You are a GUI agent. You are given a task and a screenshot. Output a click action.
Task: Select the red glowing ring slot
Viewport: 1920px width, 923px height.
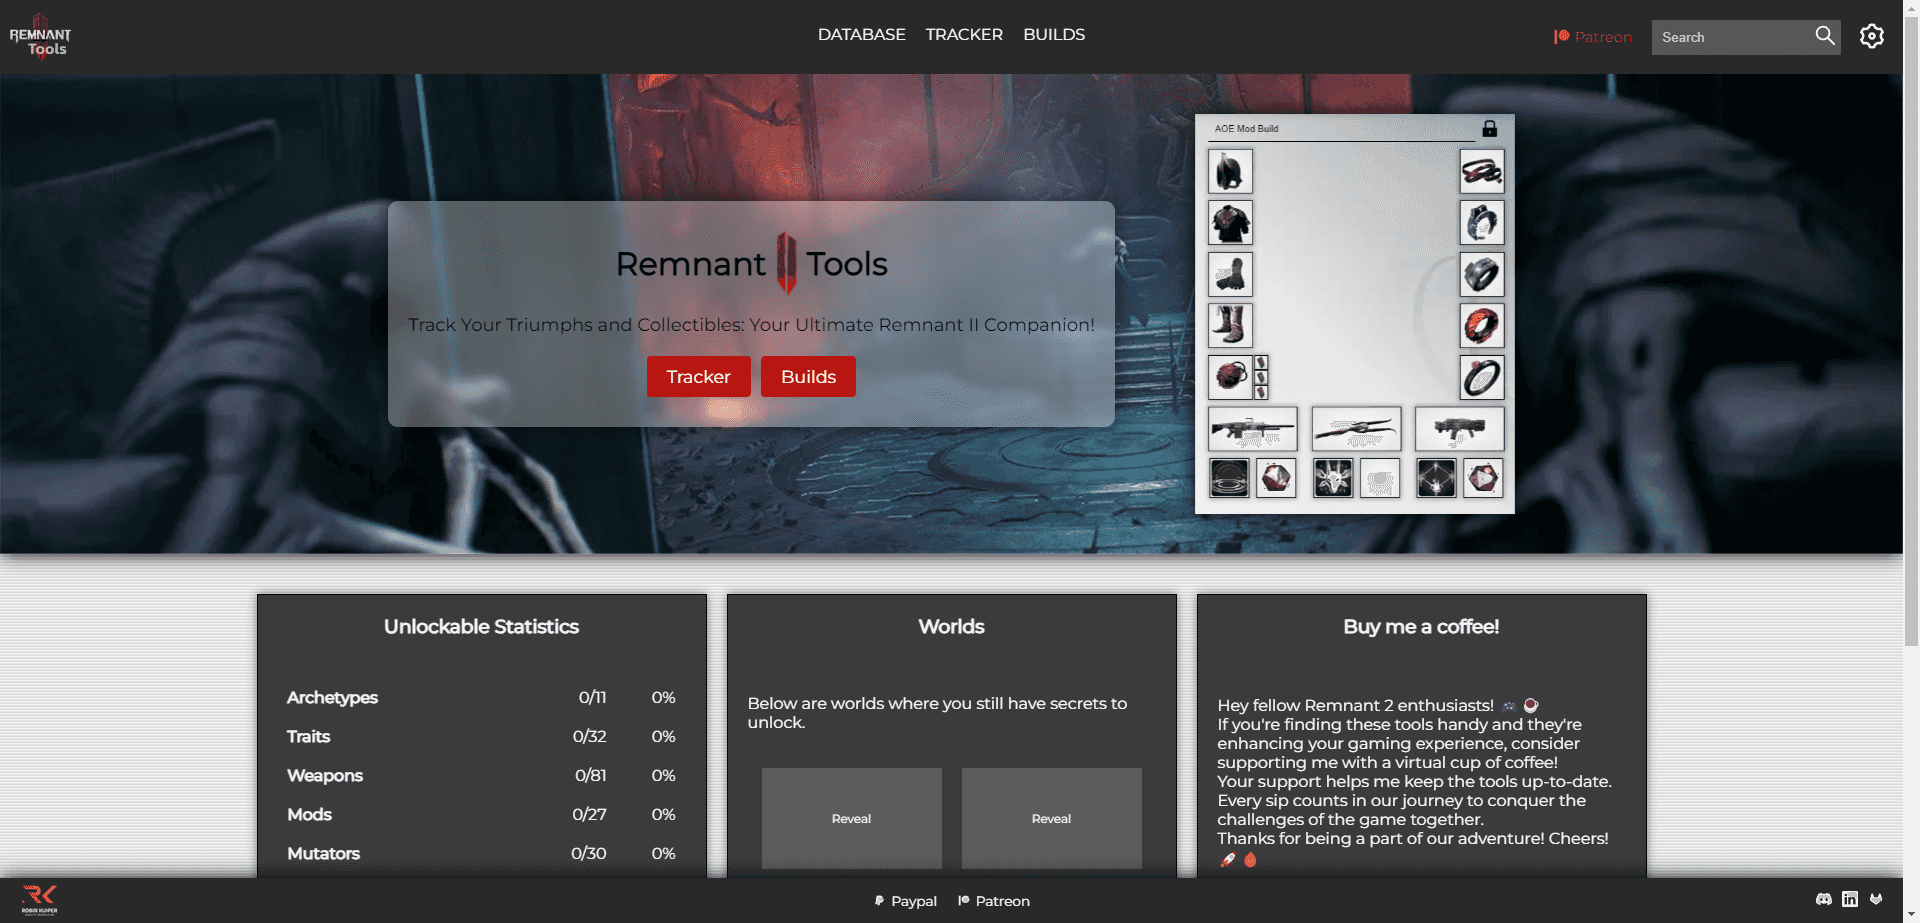1481,326
